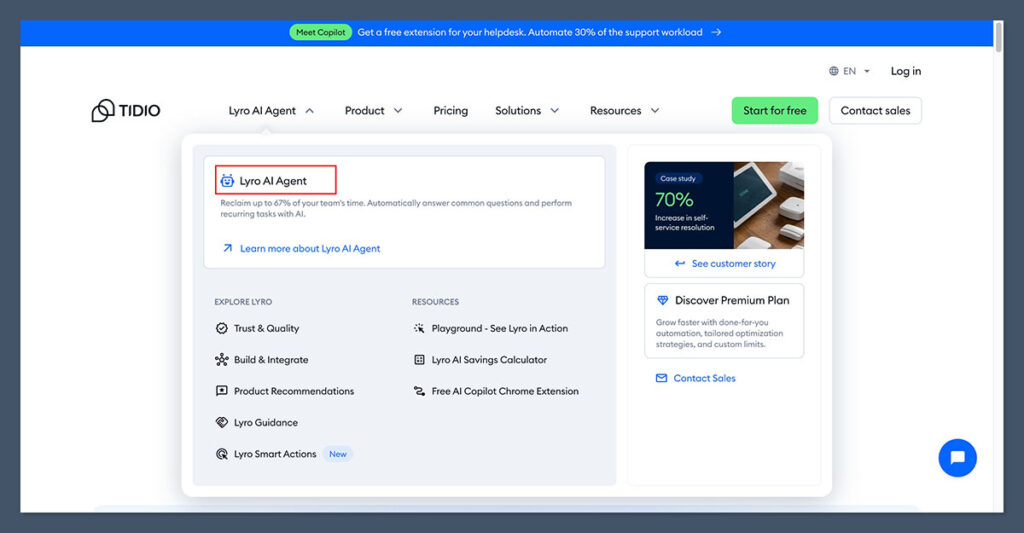Screen dimensions: 1024x533
Task: Open the chat widget bubble
Action: (957, 457)
